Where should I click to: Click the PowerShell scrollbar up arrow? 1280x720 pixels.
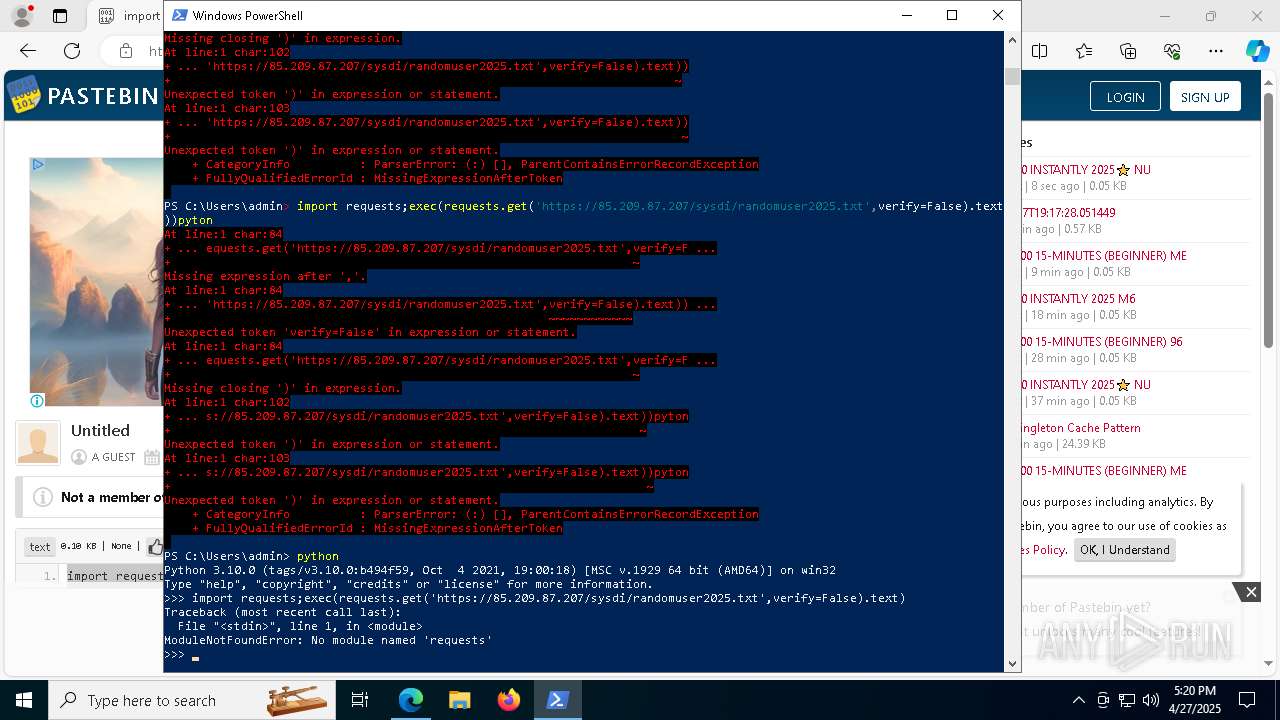(1012, 41)
